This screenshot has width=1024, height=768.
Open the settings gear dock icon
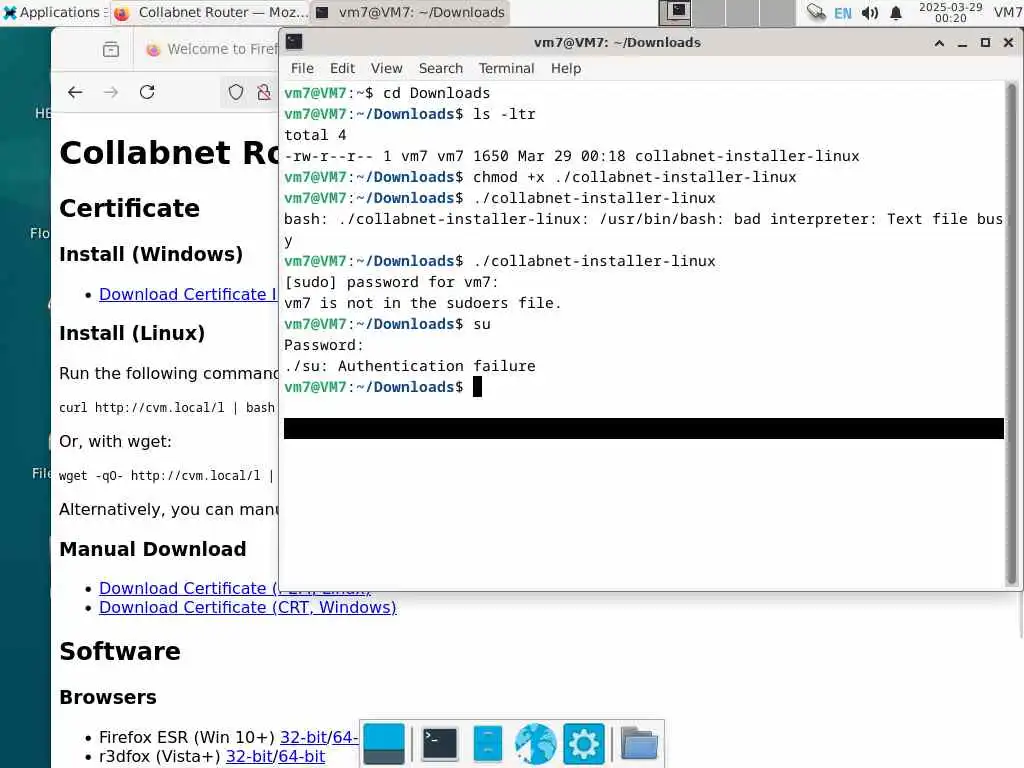584,744
